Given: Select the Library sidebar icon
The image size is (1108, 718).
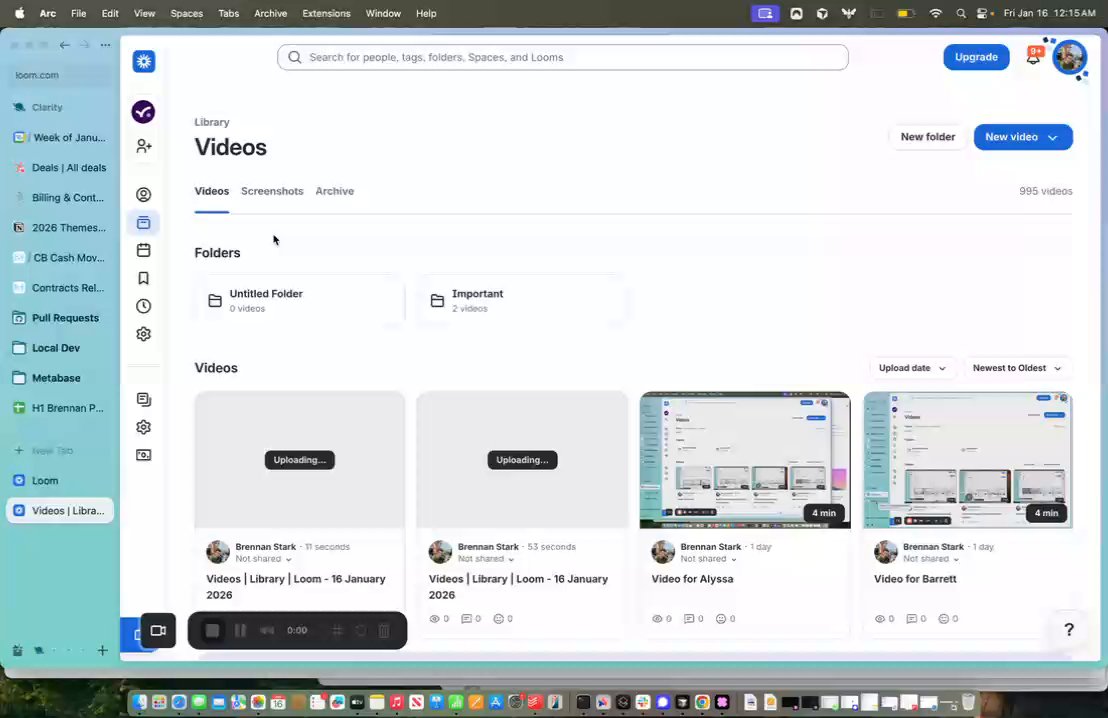Looking at the screenshot, I should [x=143, y=223].
